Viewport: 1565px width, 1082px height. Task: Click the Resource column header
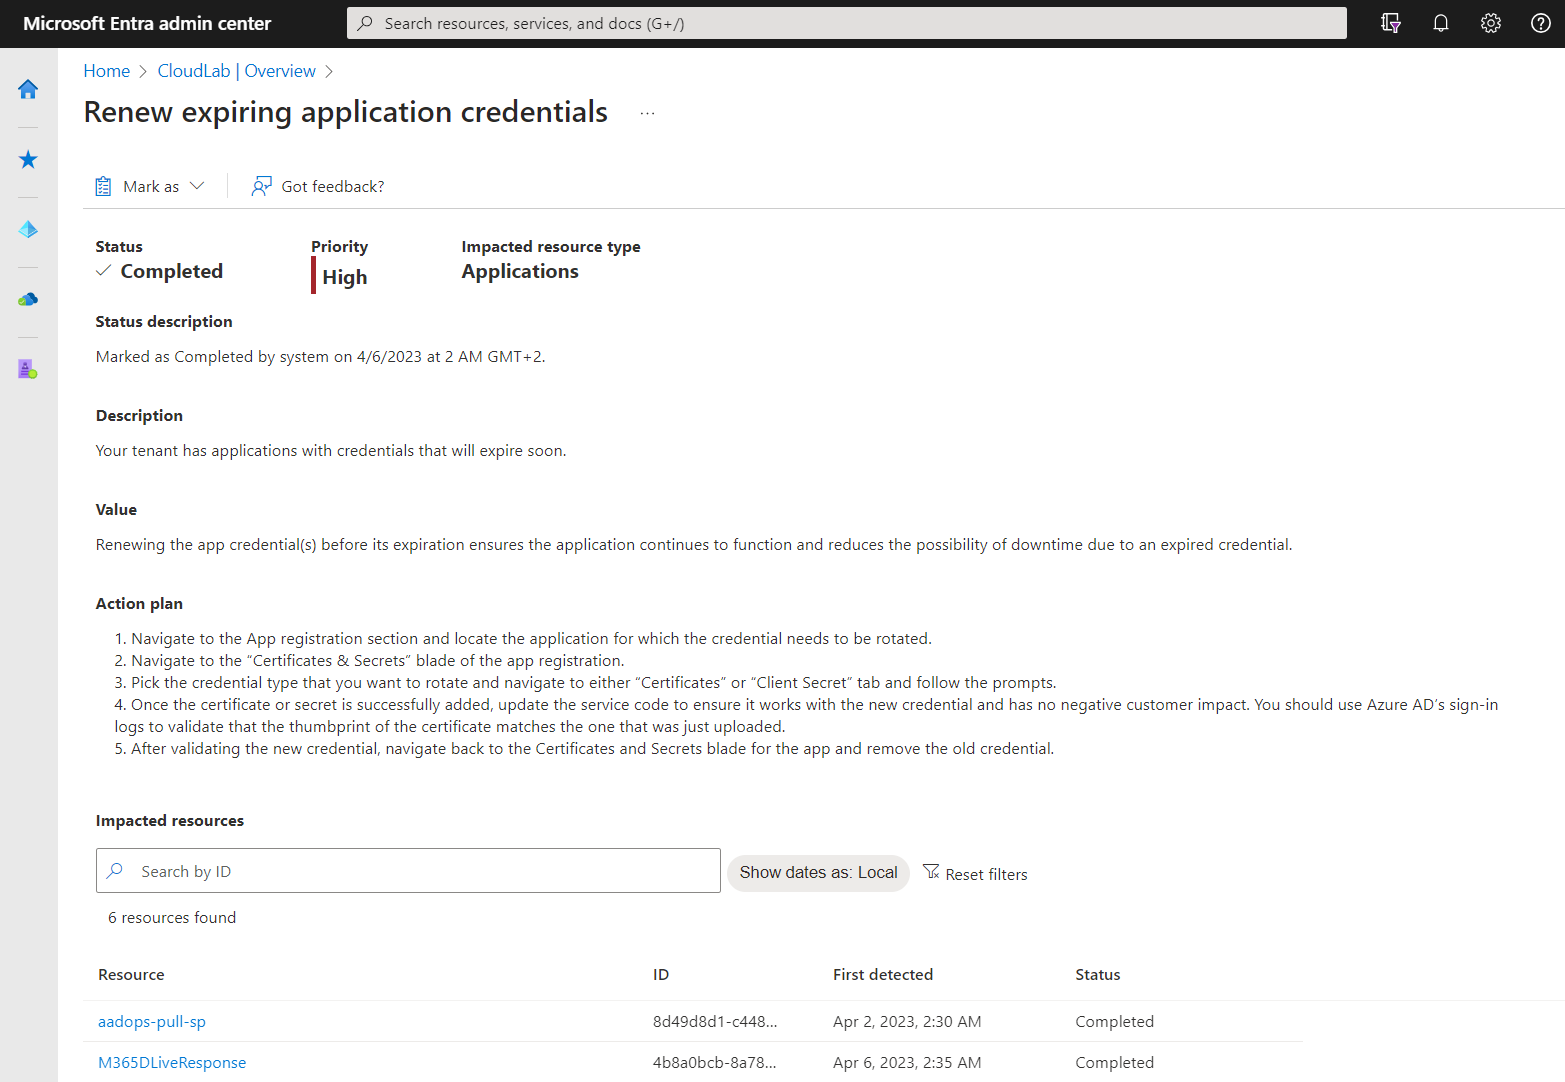[x=131, y=975]
